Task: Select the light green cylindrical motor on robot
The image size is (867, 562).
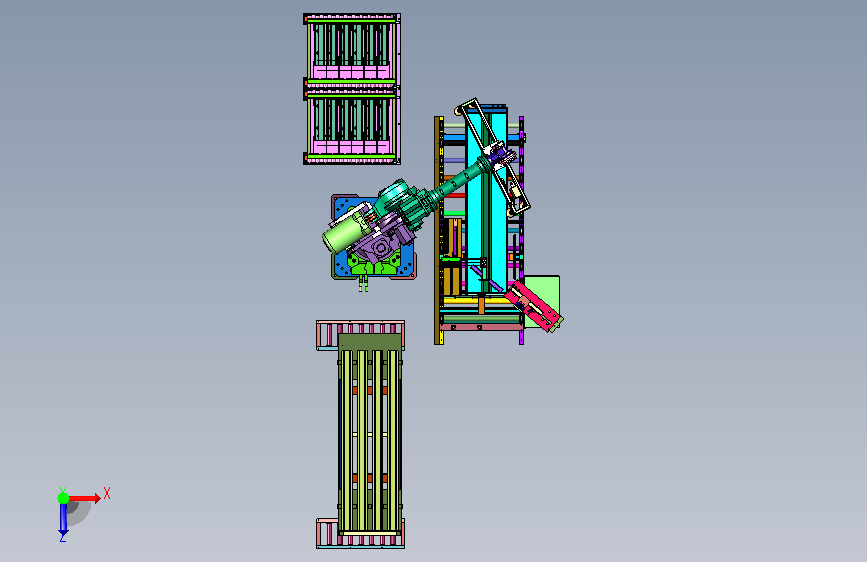Action: pyautogui.click(x=344, y=235)
